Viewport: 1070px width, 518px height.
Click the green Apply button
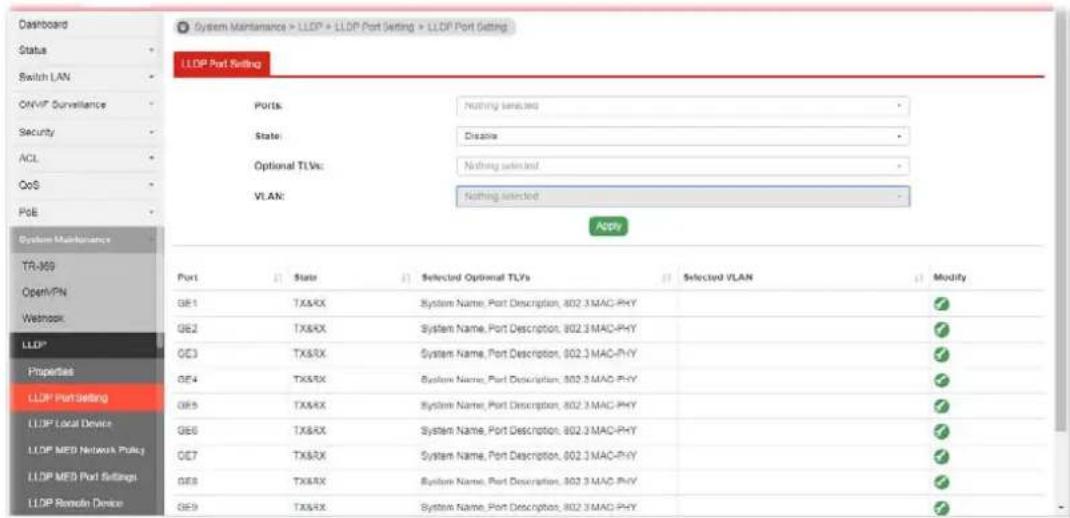607,226
